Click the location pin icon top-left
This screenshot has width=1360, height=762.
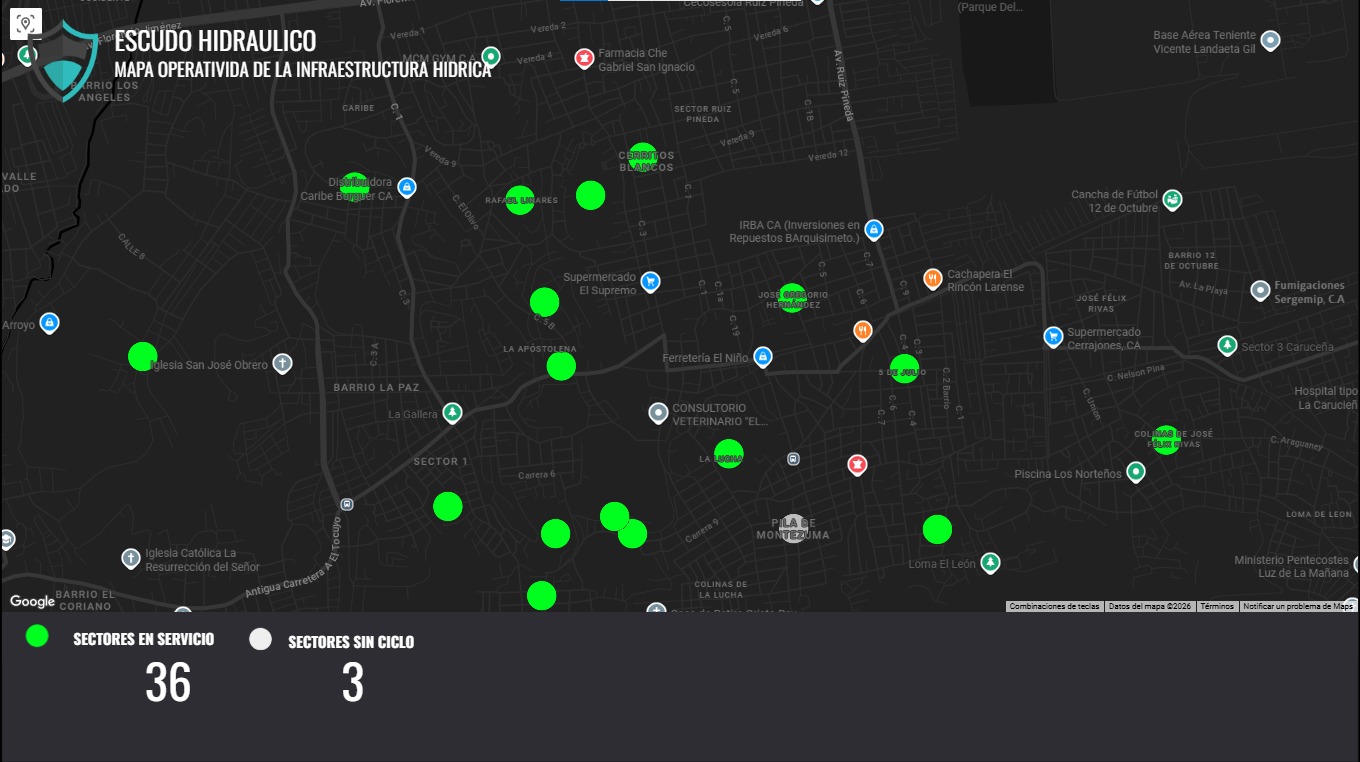[x=26, y=24]
